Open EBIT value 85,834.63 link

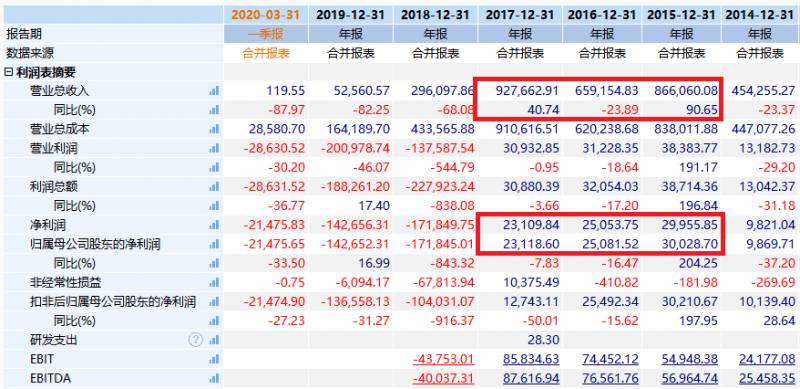[531, 359]
